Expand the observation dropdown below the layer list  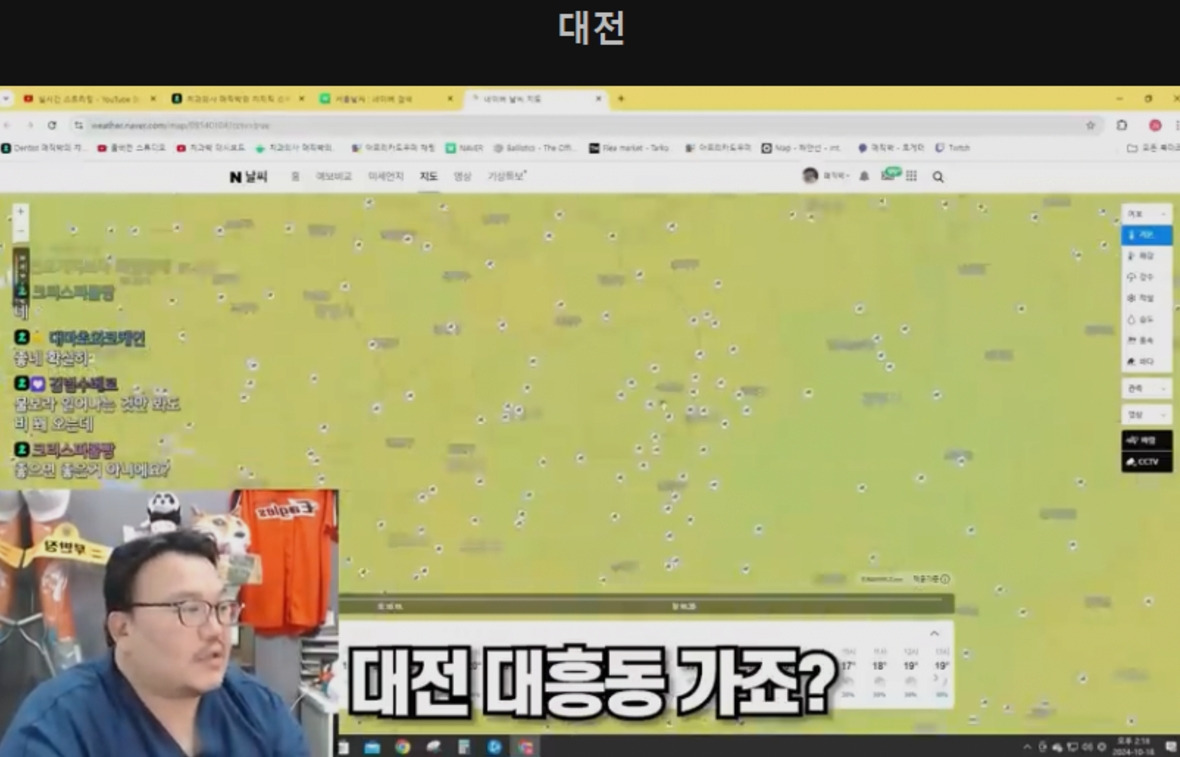tap(1146, 388)
